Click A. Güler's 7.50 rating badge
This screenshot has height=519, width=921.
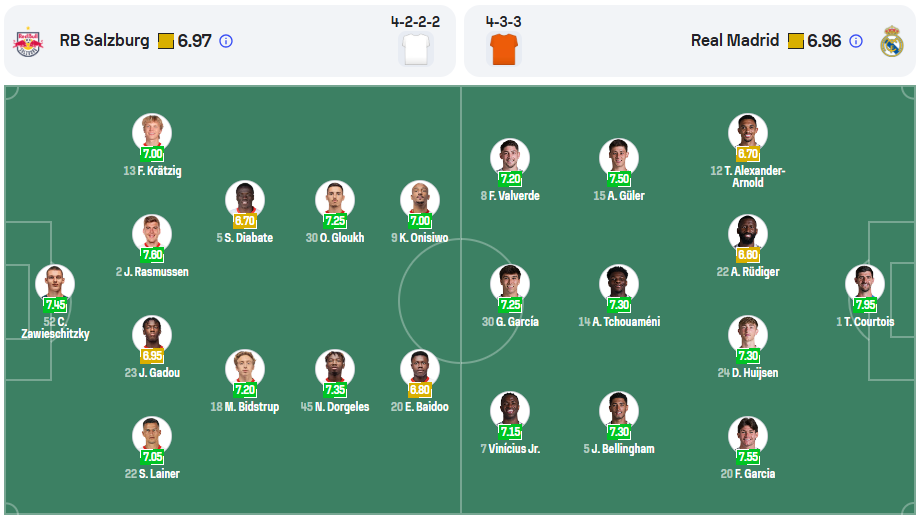click(619, 179)
